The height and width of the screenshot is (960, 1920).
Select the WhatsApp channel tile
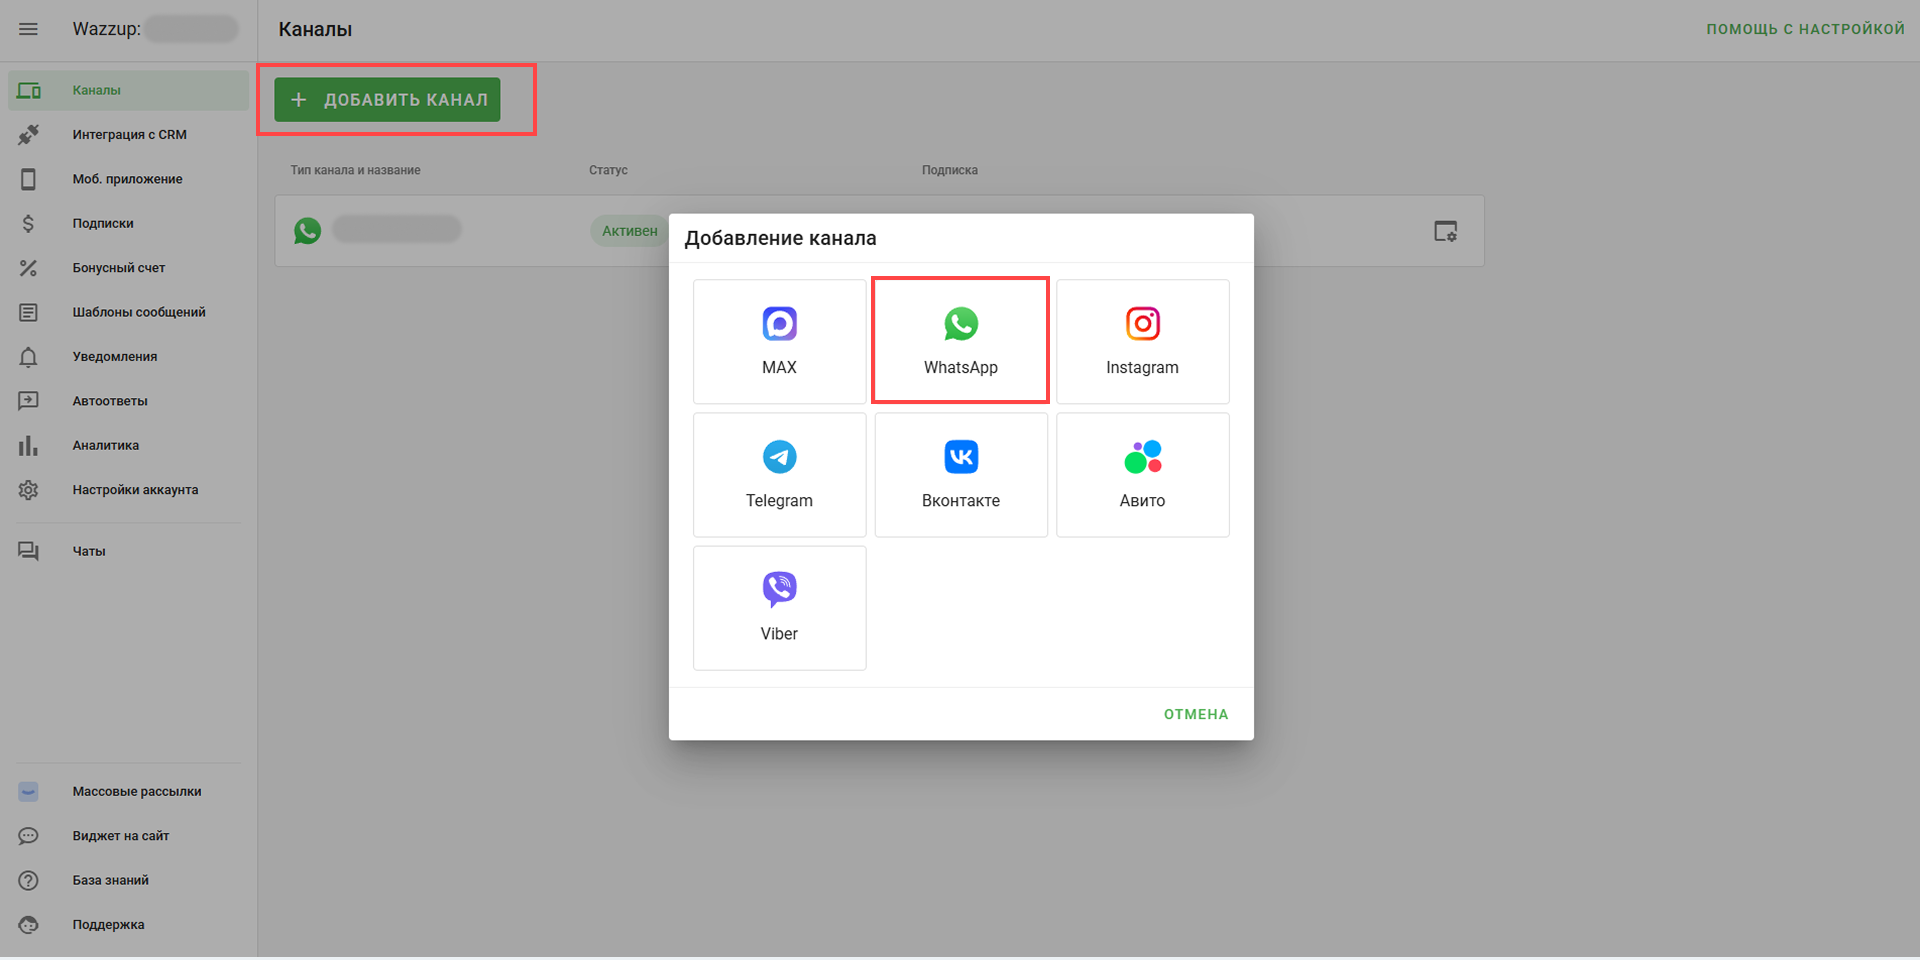tap(961, 341)
